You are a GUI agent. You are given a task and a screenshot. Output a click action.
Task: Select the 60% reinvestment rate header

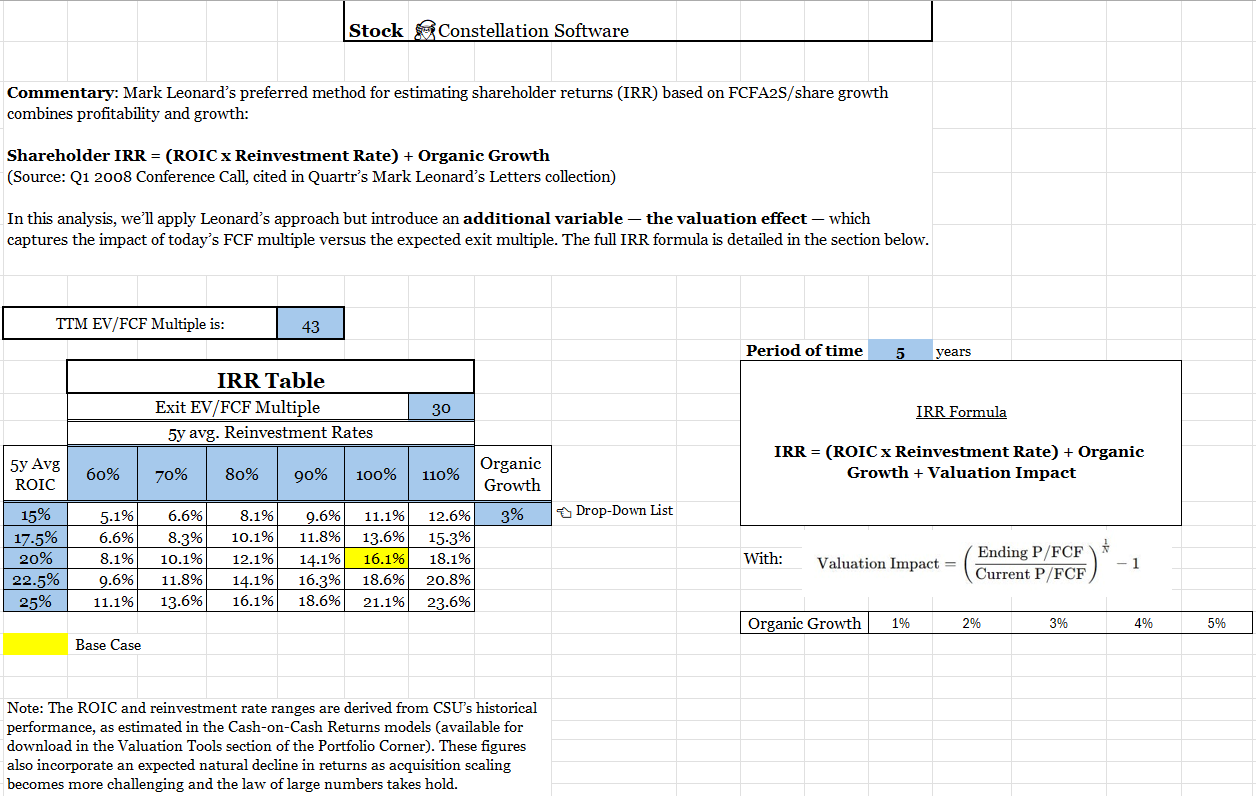point(103,475)
